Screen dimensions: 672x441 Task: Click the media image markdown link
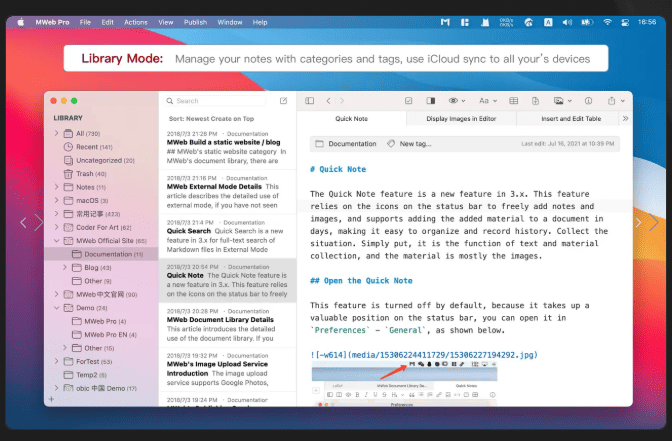[x=423, y=355]
